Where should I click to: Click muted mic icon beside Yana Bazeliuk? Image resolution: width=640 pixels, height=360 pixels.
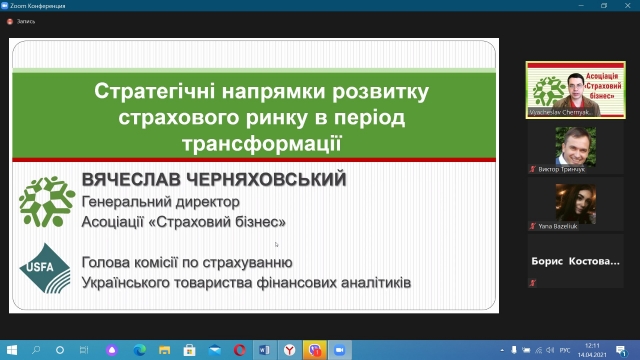(532, 226)
